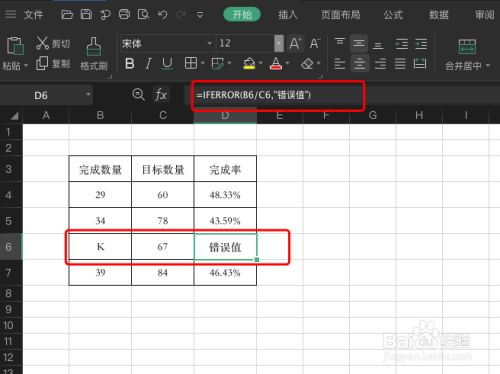
Task: Click the distributed alignment icon
Action: pyautogui.click(x=420, y=63)
